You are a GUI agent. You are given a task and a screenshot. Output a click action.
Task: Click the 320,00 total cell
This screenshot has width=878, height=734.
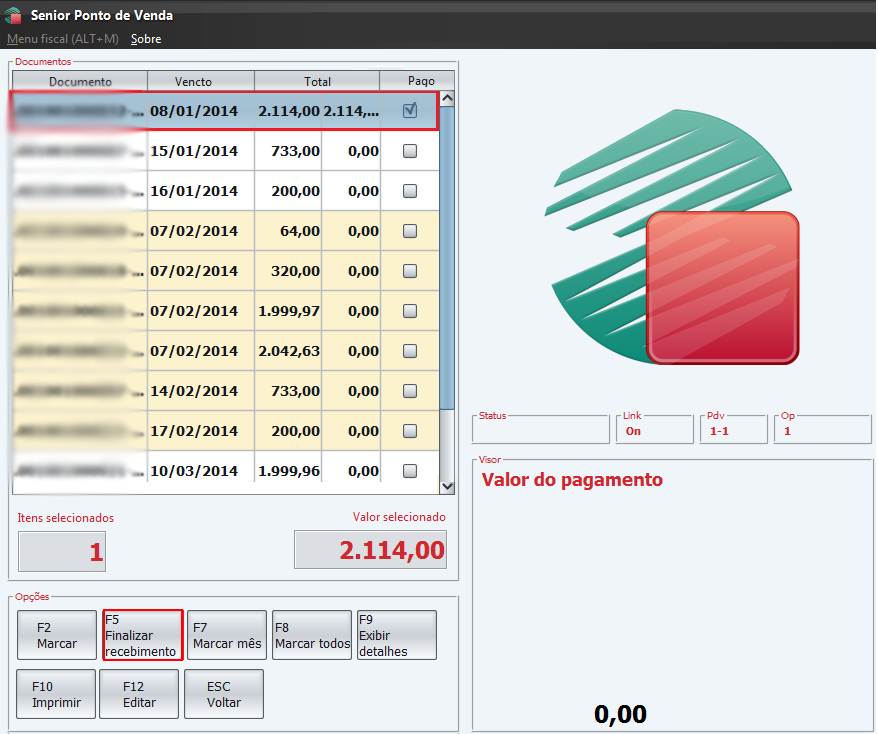coord(288,271)
